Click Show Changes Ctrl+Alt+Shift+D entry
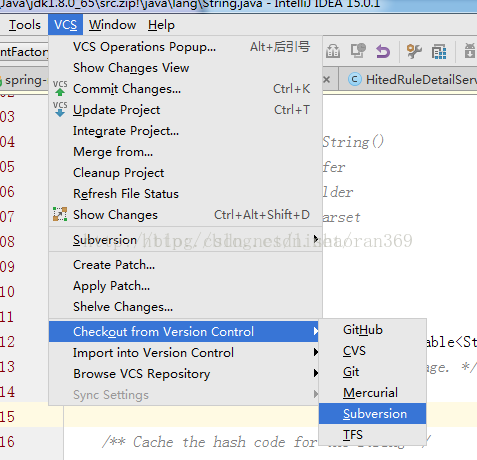 (x=185, y=215)
